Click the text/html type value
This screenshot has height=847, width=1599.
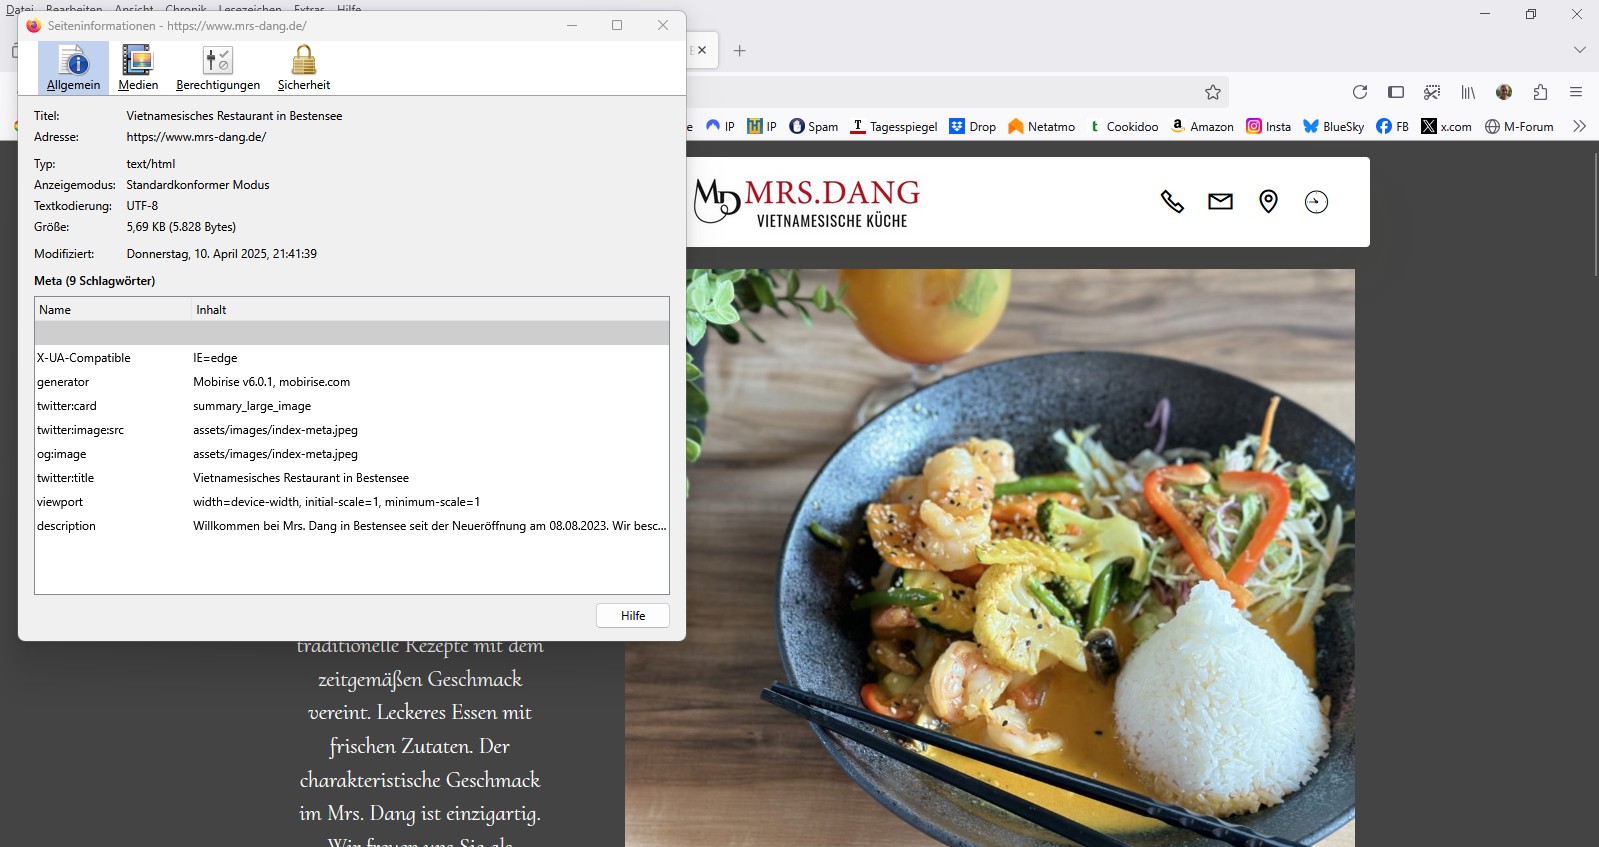click(151, 164)
